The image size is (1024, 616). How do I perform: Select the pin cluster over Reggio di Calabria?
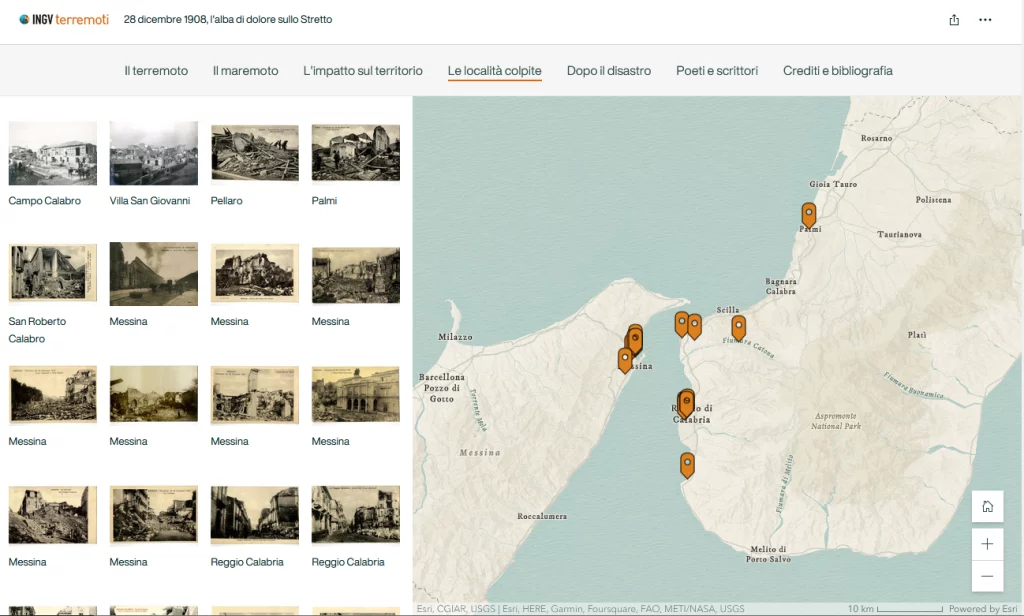pos(686,404)
